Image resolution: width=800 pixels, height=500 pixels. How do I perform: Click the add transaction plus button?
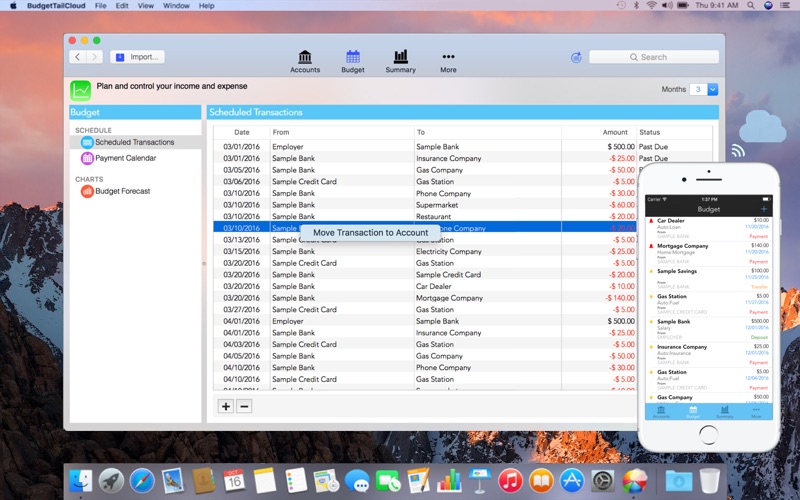pos(226,406)
